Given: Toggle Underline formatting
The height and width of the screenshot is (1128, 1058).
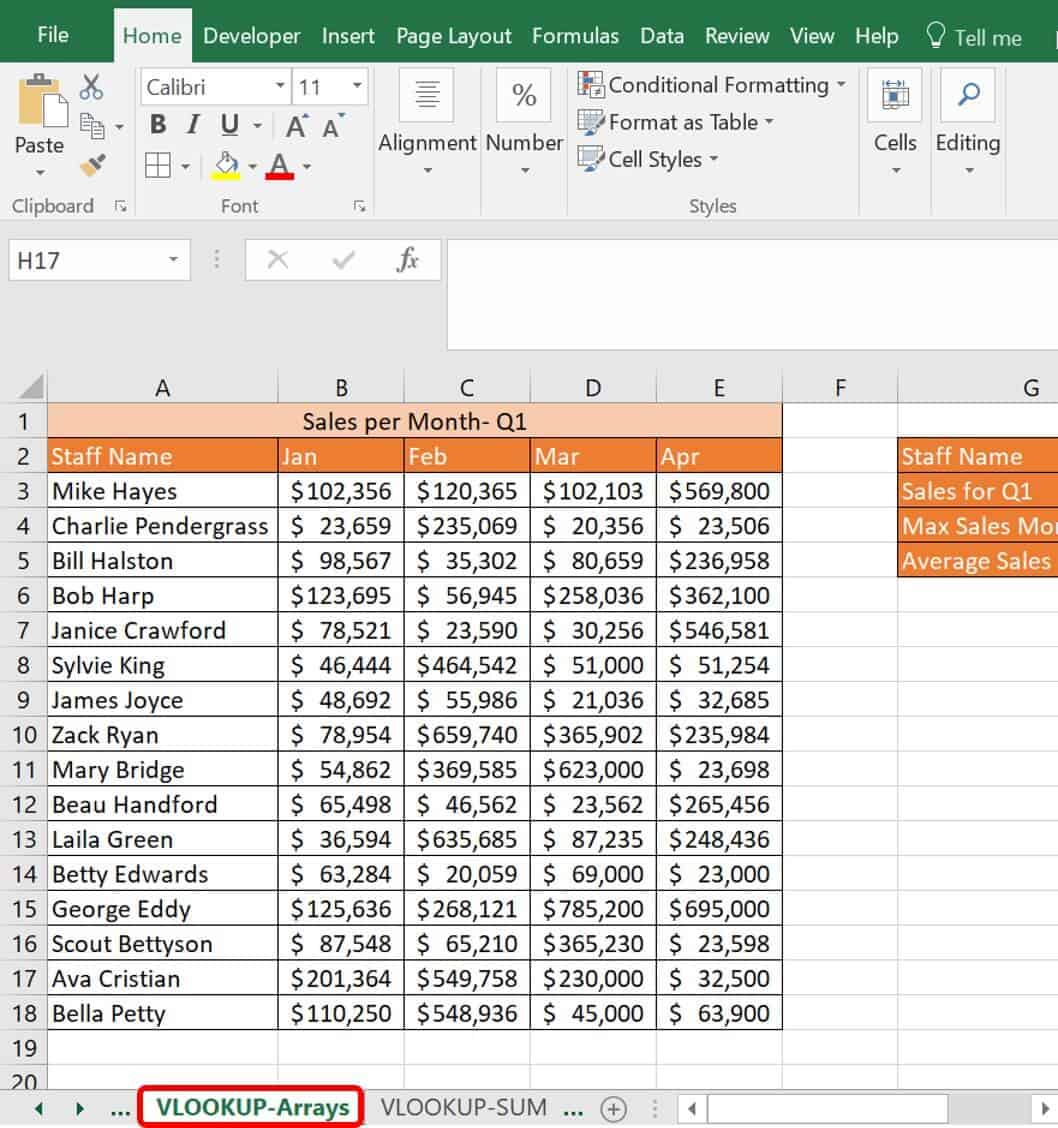Looking at the screenshot, I should (x=230, y=125).
